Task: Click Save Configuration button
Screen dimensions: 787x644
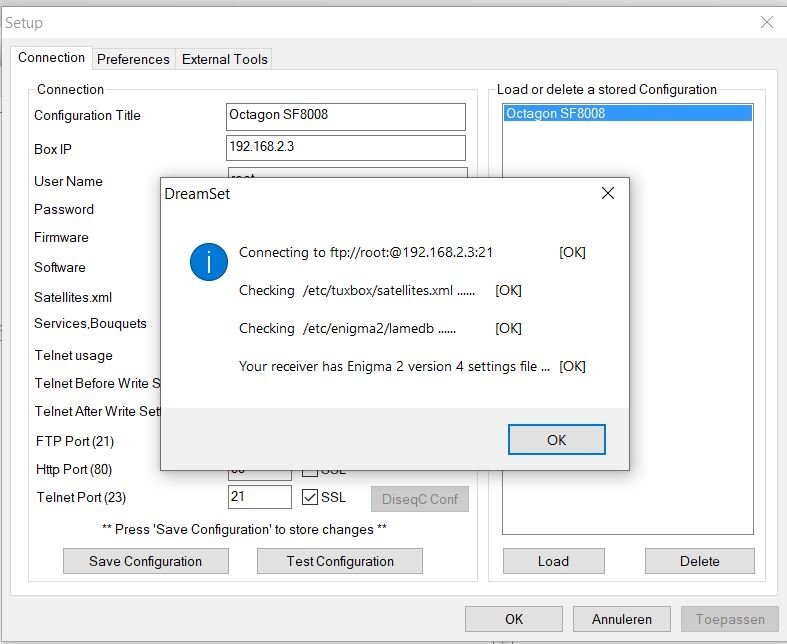Action: pyautogui.click(x=146, y=561)
